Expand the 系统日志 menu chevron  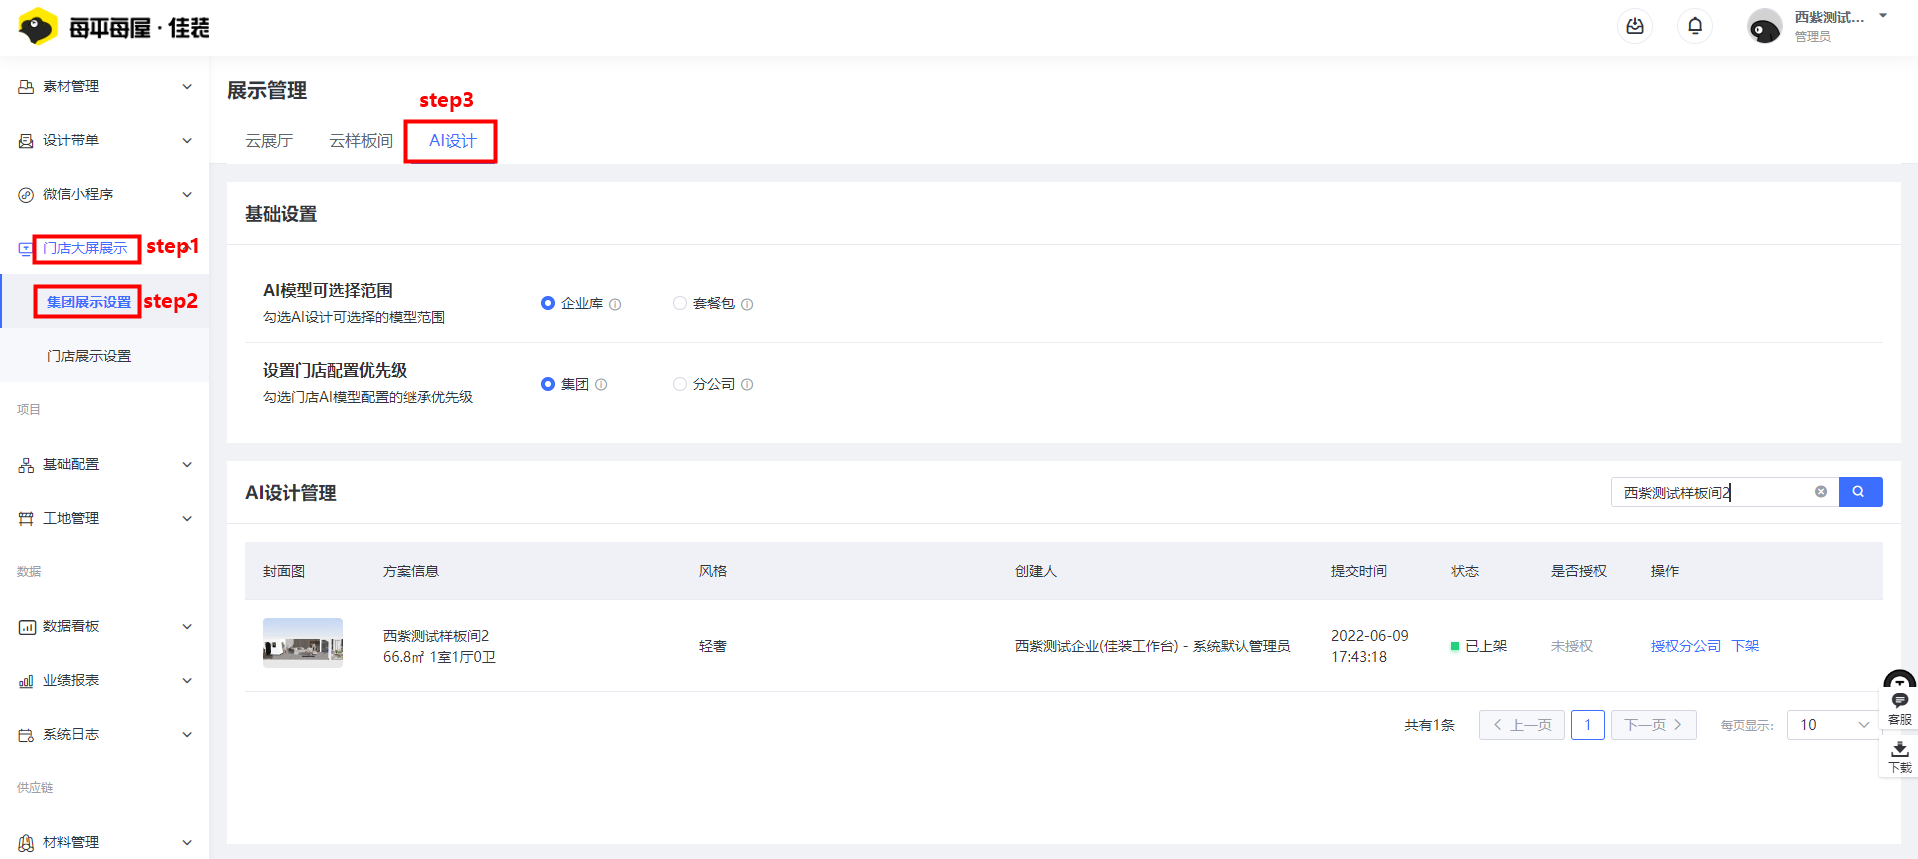tap(187, 735)
